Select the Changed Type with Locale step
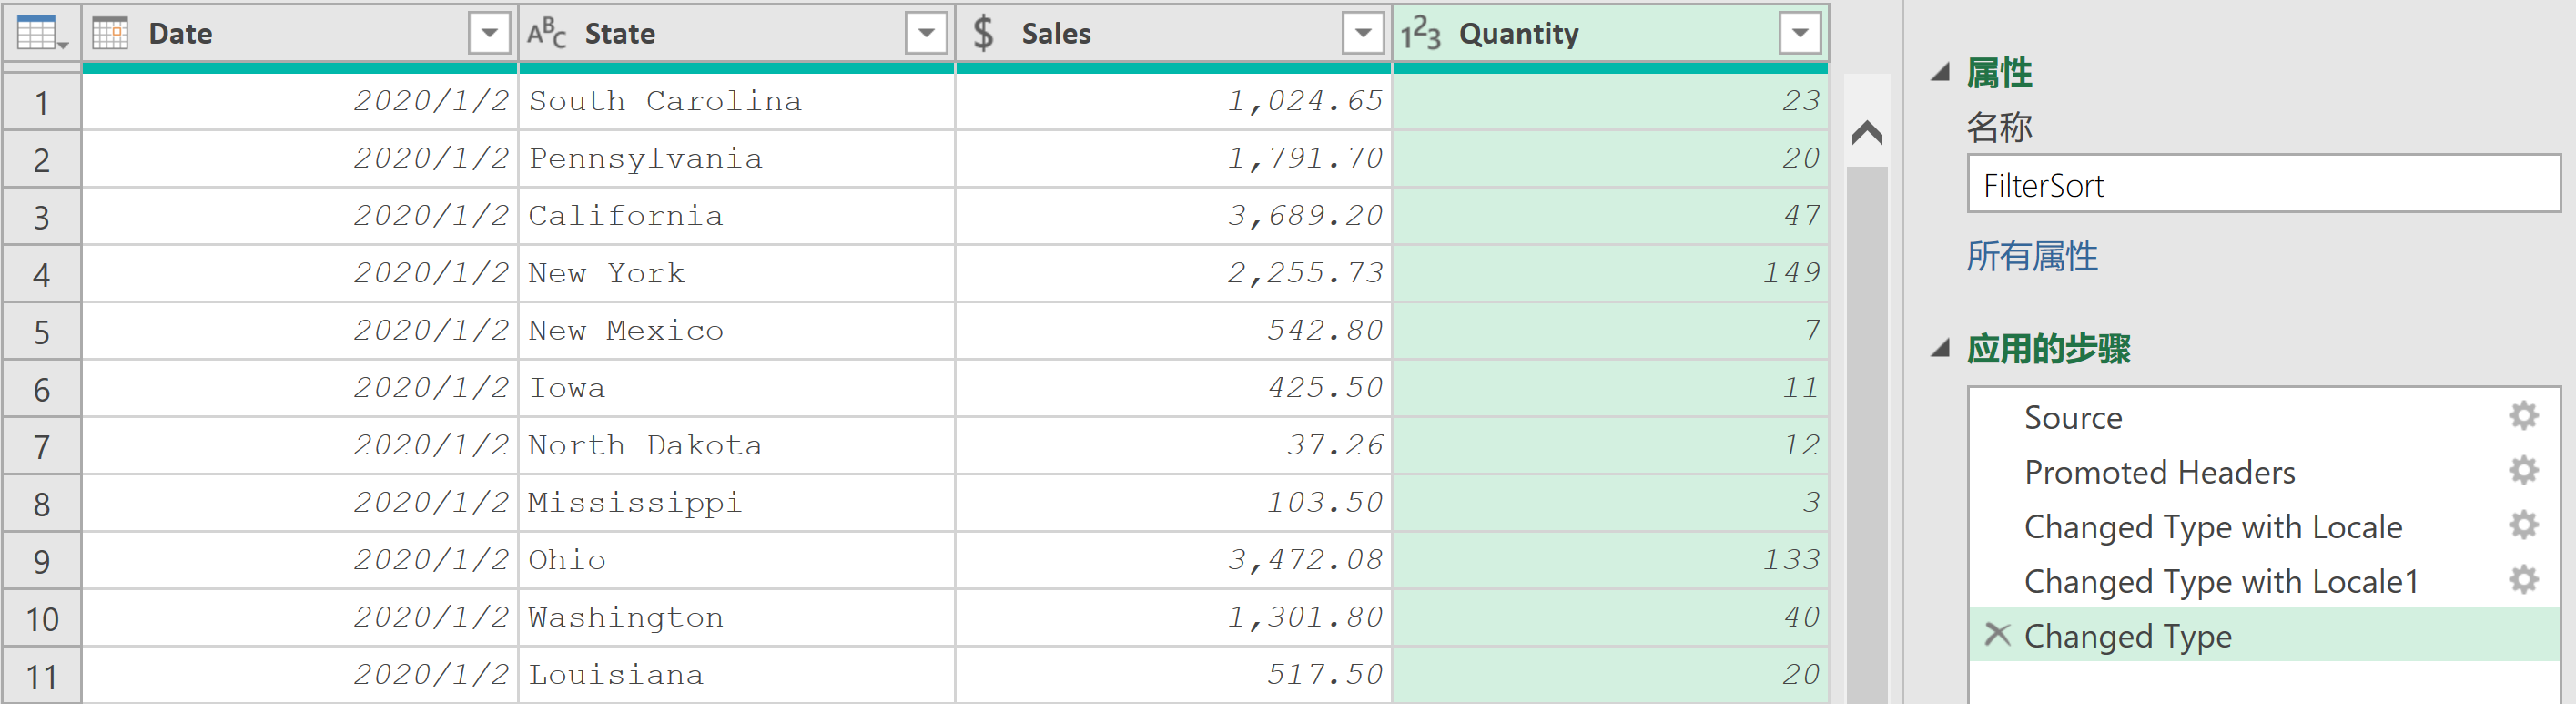 click(x=2263, y=527)
